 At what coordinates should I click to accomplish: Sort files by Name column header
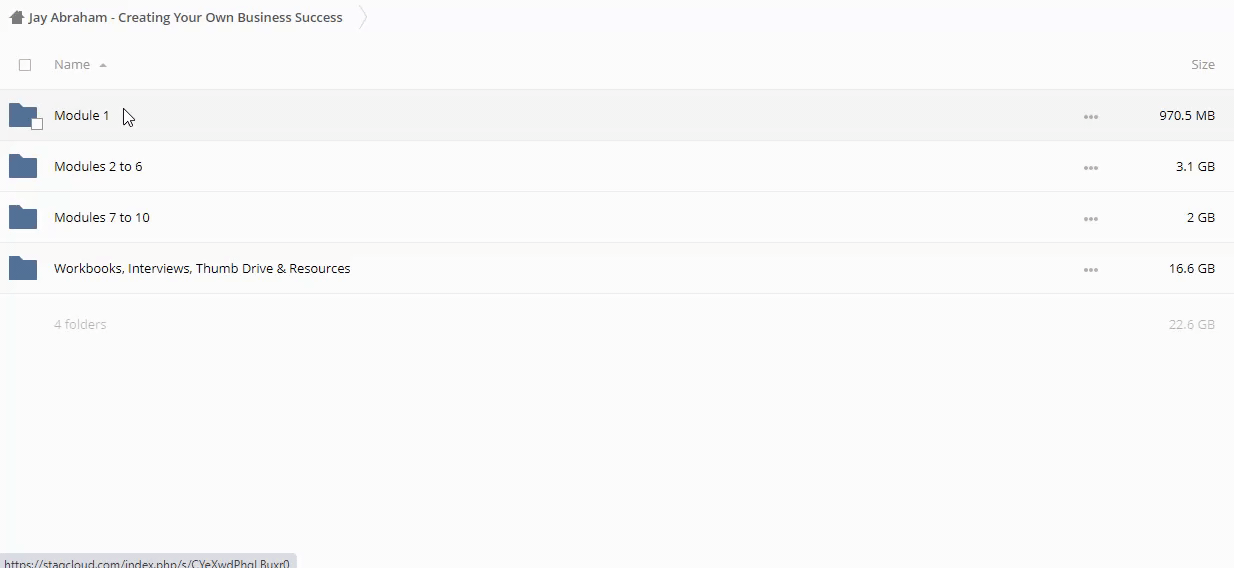(72, 65)
